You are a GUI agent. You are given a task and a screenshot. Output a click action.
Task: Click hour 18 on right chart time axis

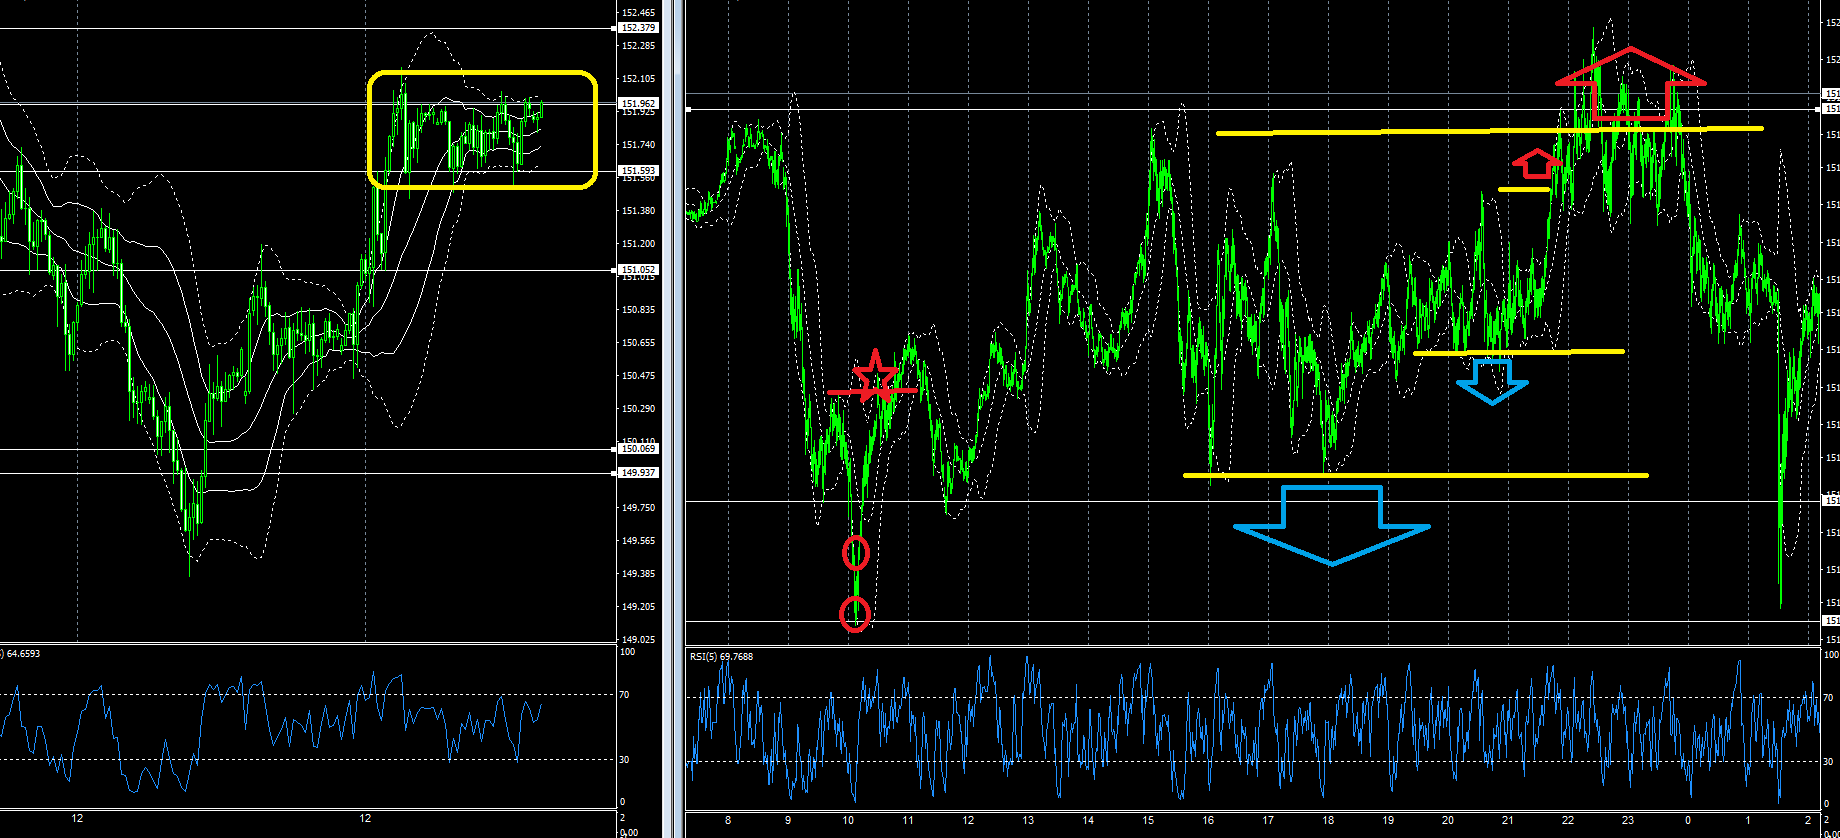click(x=1328, y=821)
